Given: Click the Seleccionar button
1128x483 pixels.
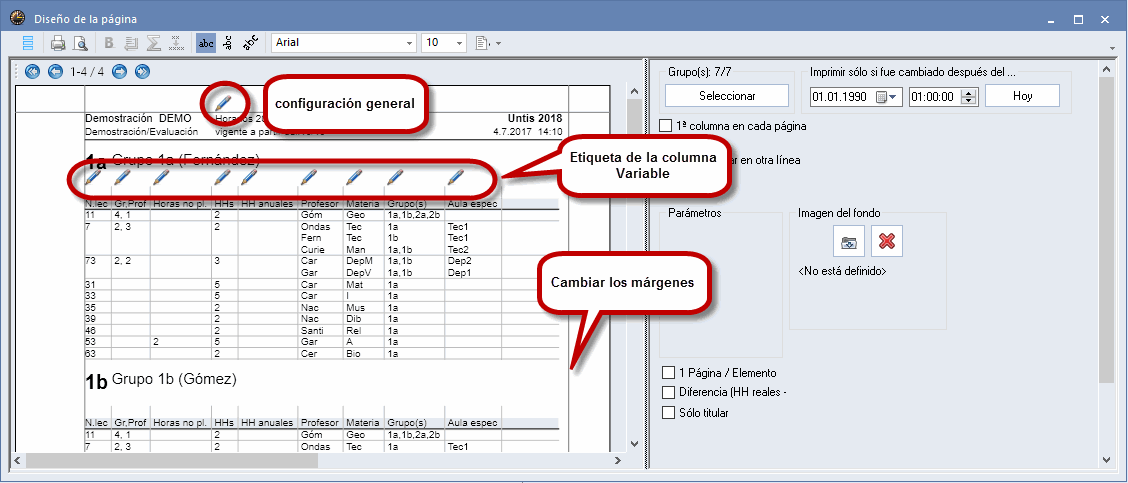Looking at the screenshot, I should (727, 96).
